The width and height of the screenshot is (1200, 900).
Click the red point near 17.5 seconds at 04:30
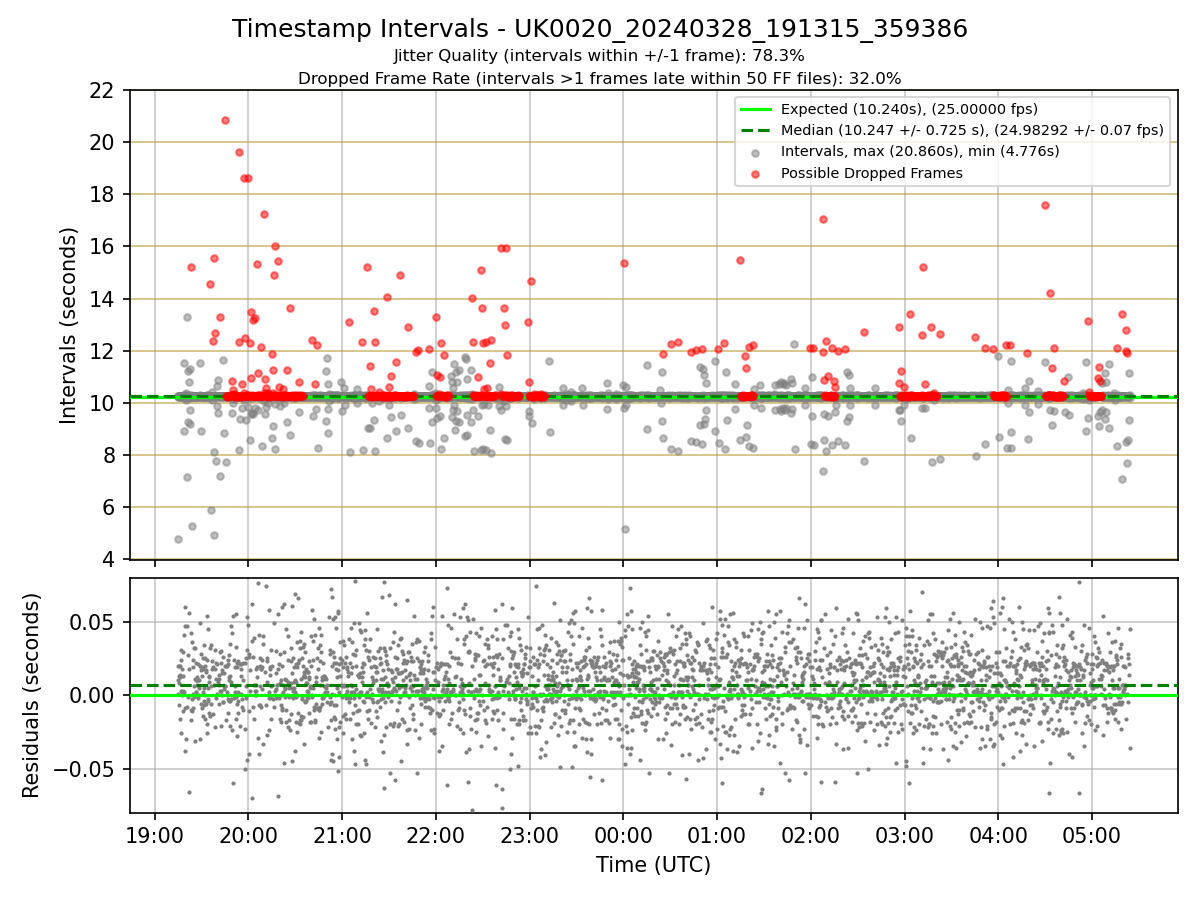(1045, 205)
